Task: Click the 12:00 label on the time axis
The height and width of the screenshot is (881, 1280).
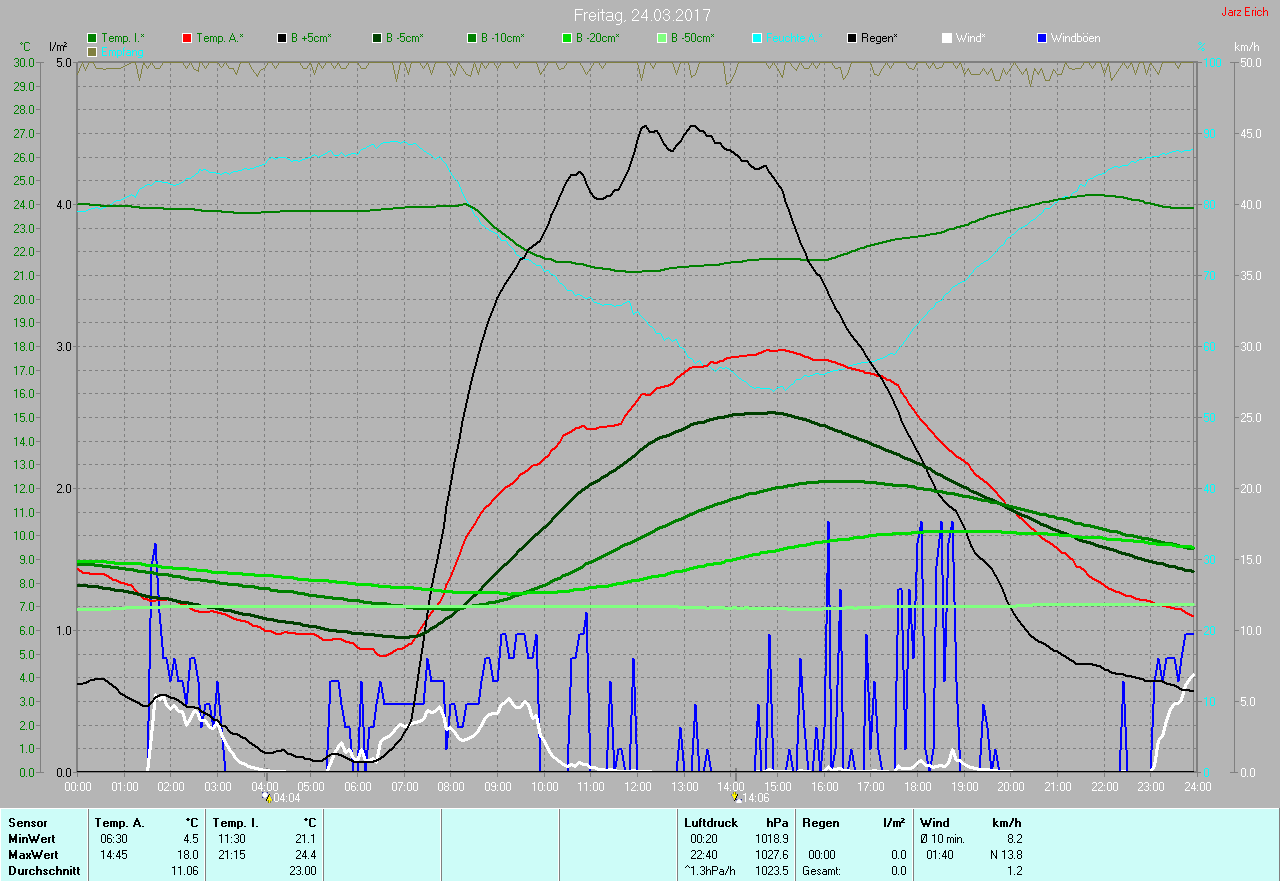Action: point(637,787)
